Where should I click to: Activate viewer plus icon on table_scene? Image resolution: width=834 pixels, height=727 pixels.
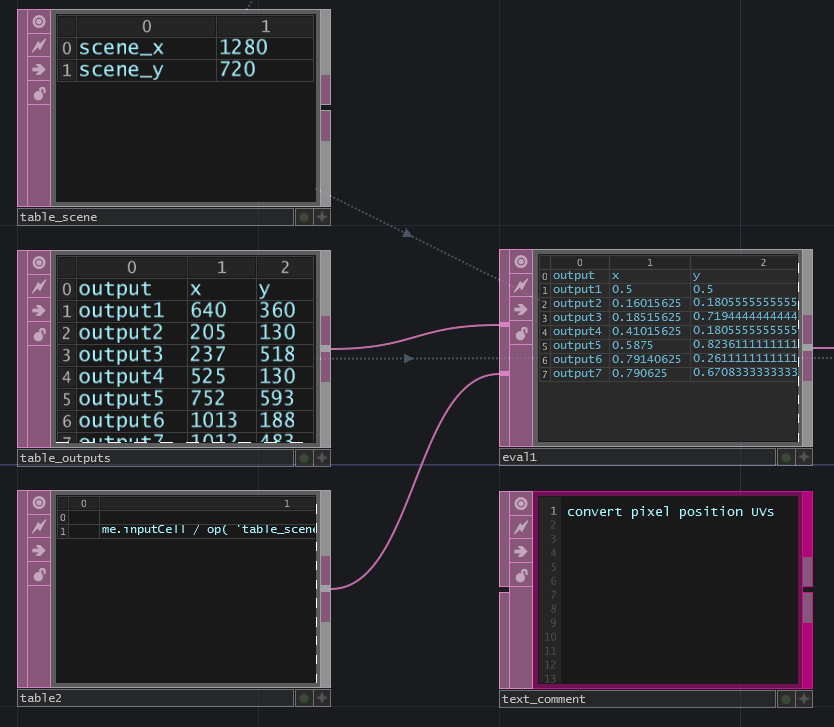(x=322, y=217)
